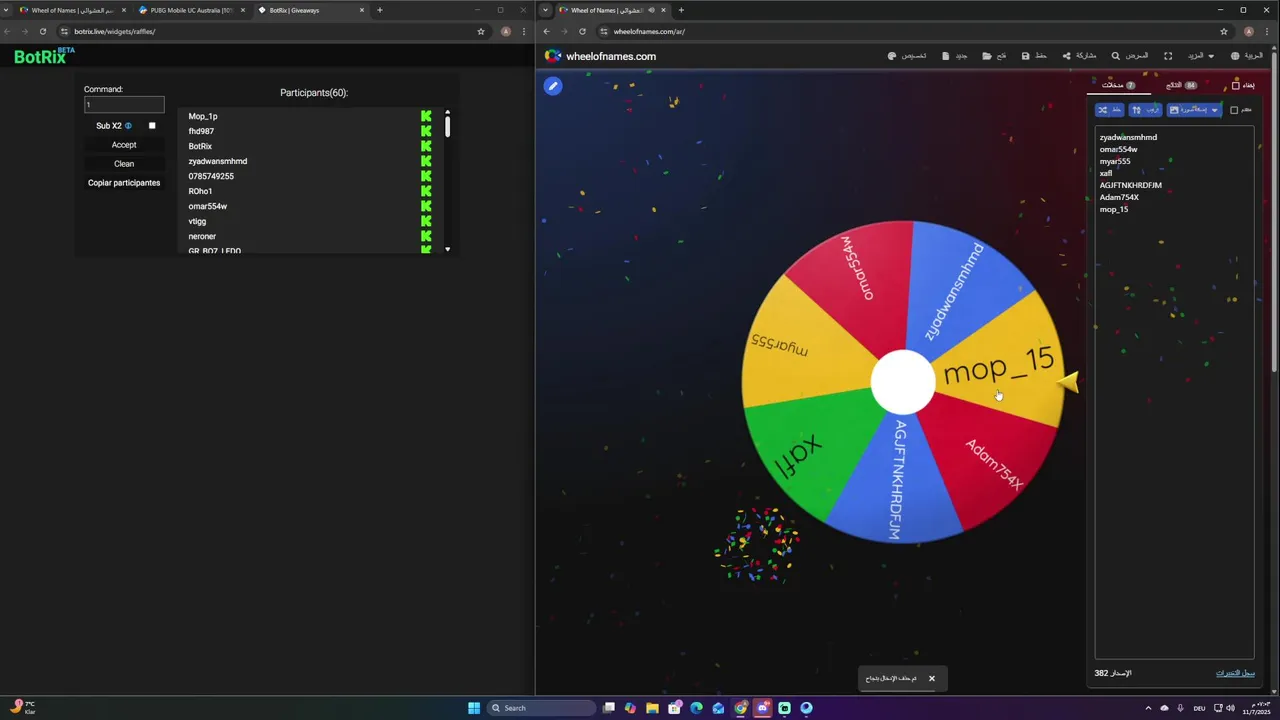Click entry omar554w in the wheel entries list

tap(1118, 149)
